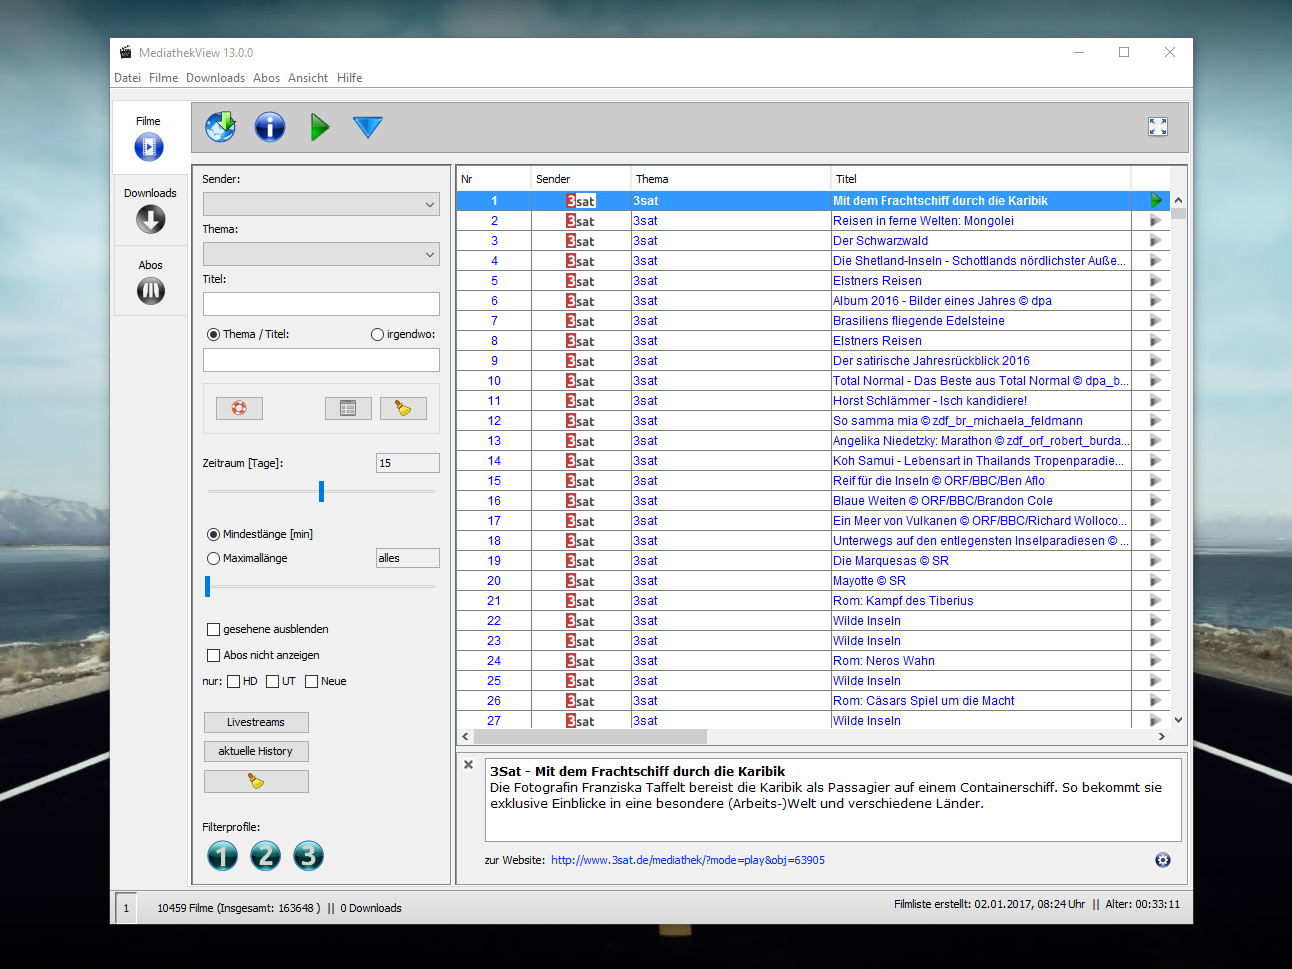
Task: Select filter profile 1
Action: [222, 856]
